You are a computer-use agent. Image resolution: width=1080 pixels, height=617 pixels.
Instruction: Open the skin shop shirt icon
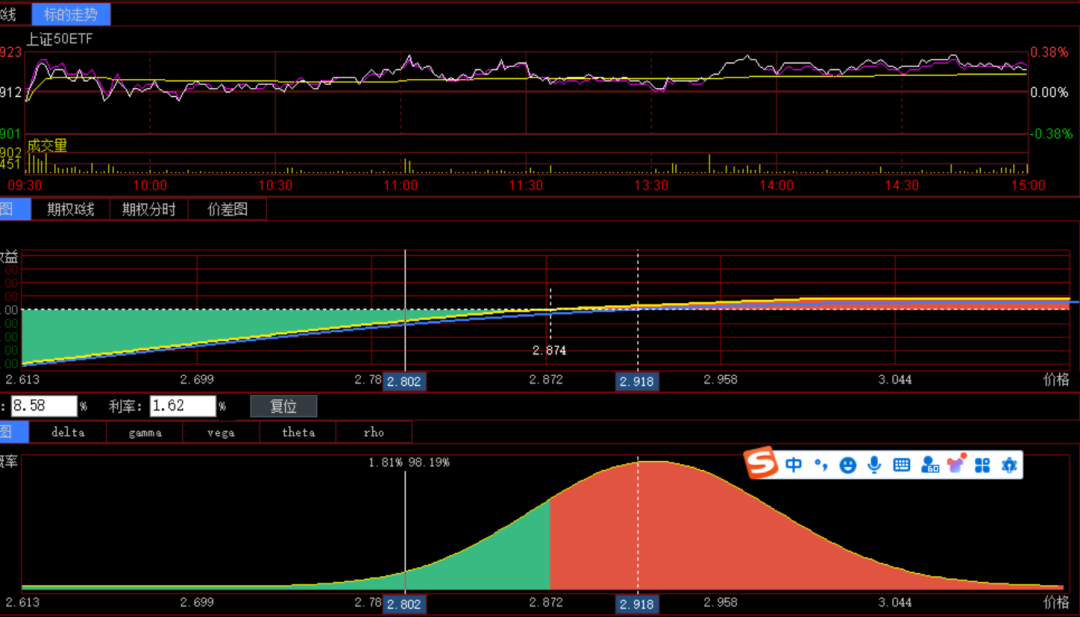(956, 463)
